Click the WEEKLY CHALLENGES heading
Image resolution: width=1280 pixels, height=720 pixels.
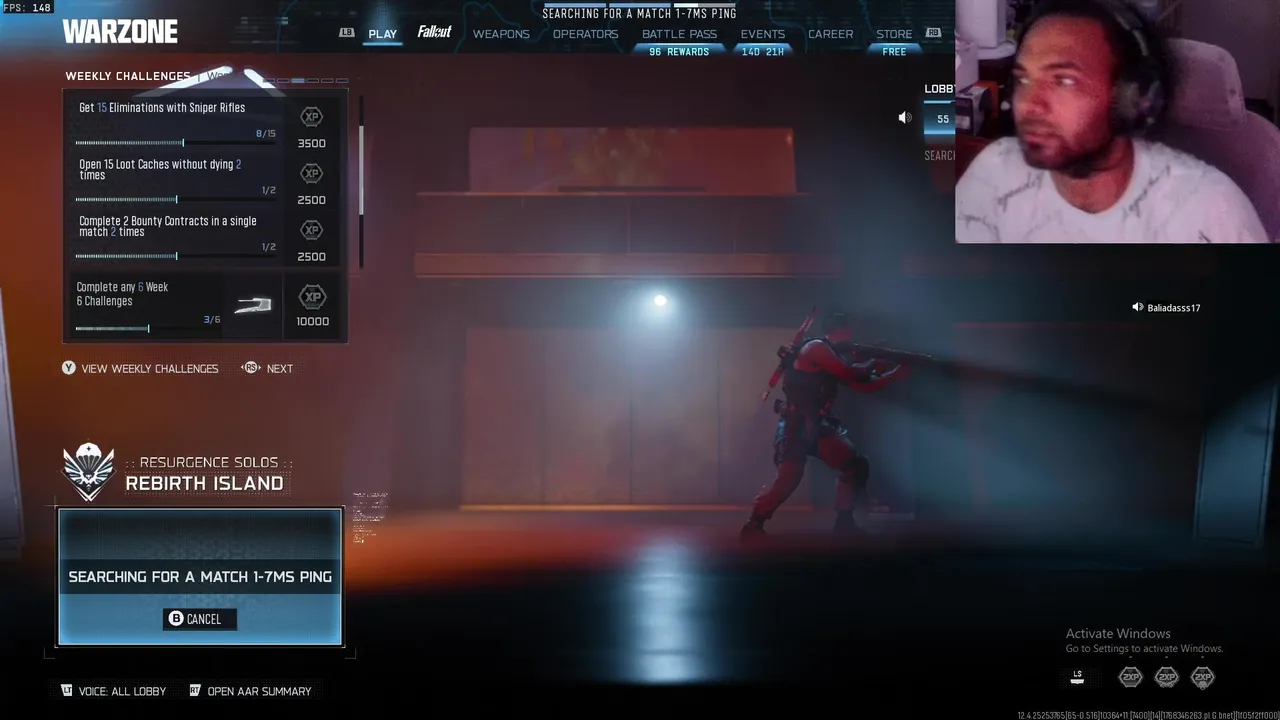[x=128, y=76]
